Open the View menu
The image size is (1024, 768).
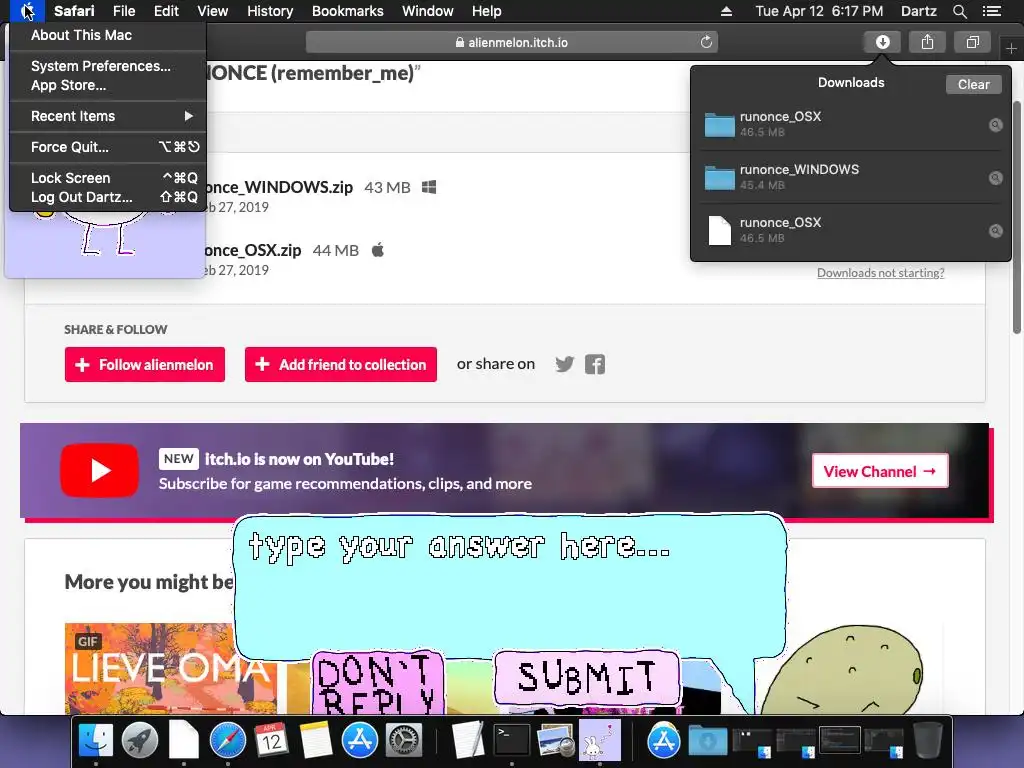coord(212,11)
